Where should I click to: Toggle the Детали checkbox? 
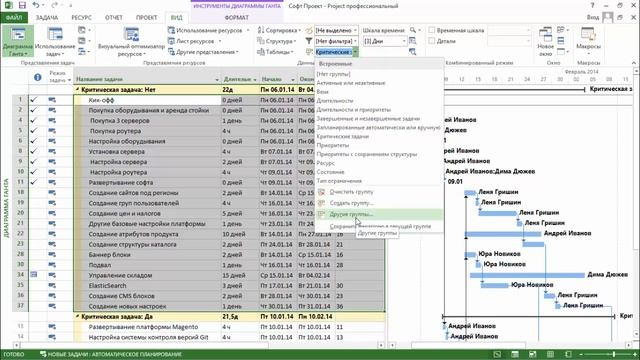(x=432, y=41)
